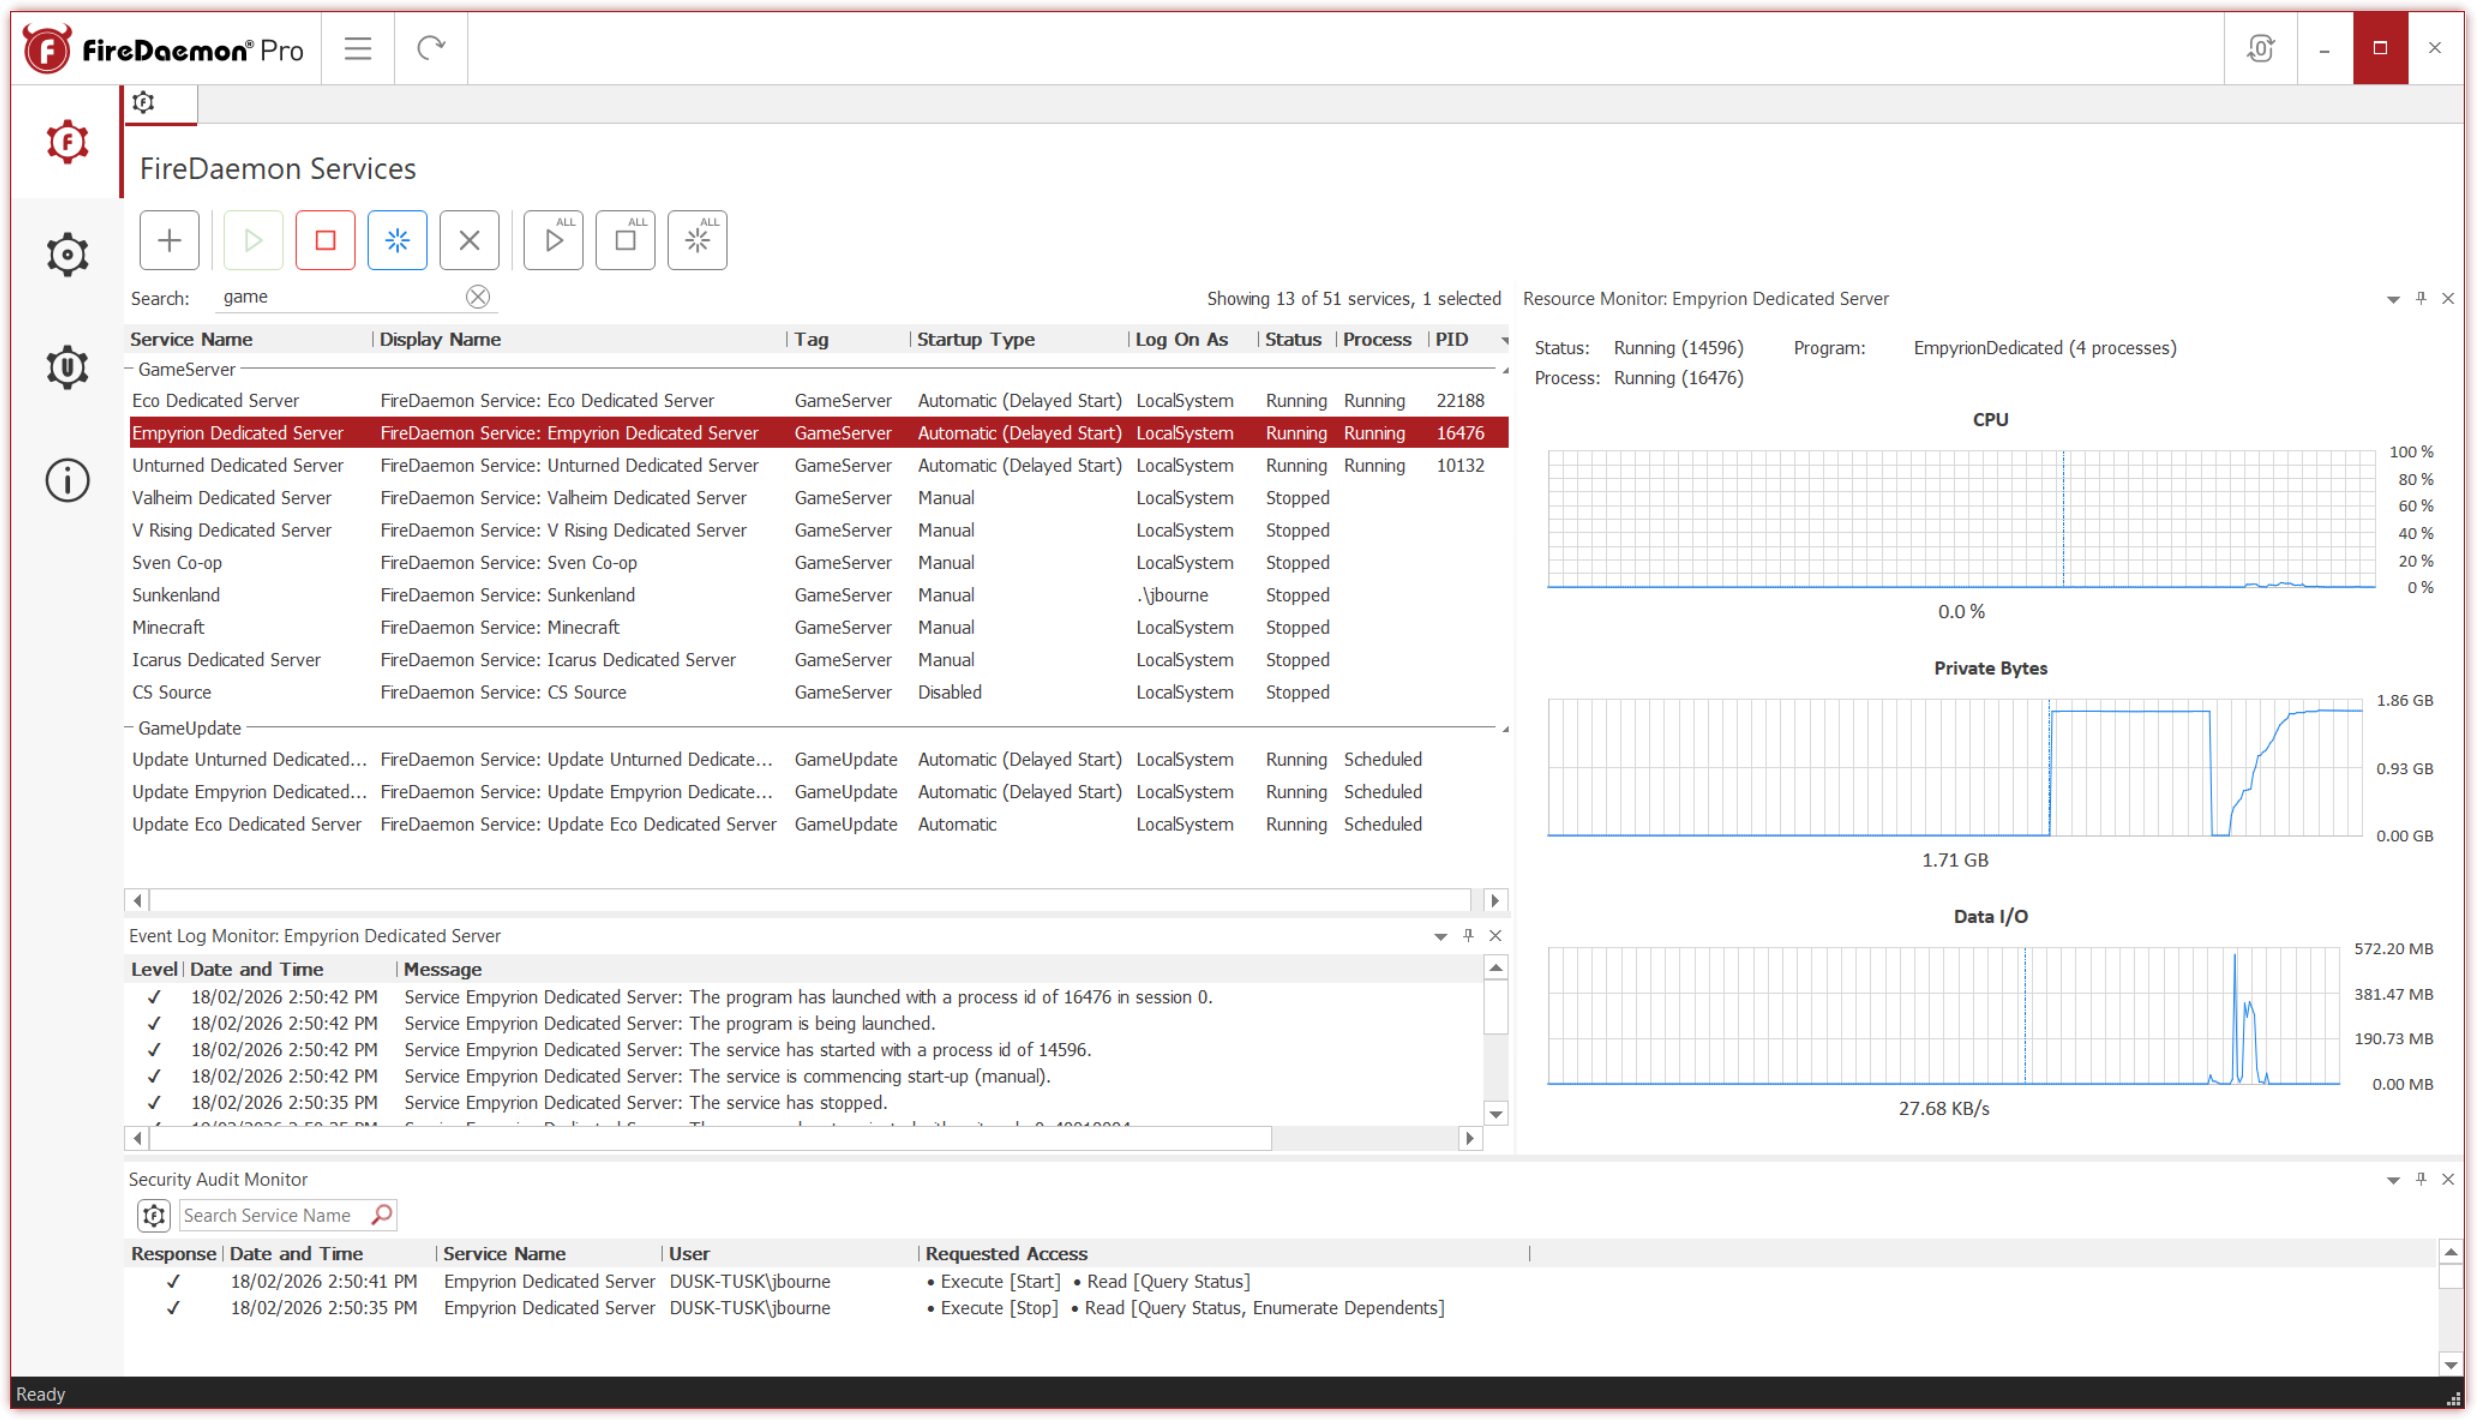Stop all services

(624, 240)
